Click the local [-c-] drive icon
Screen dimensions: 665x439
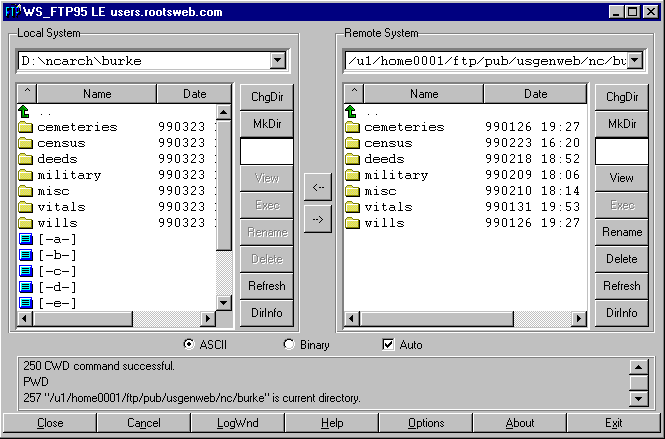coord(26,271)
